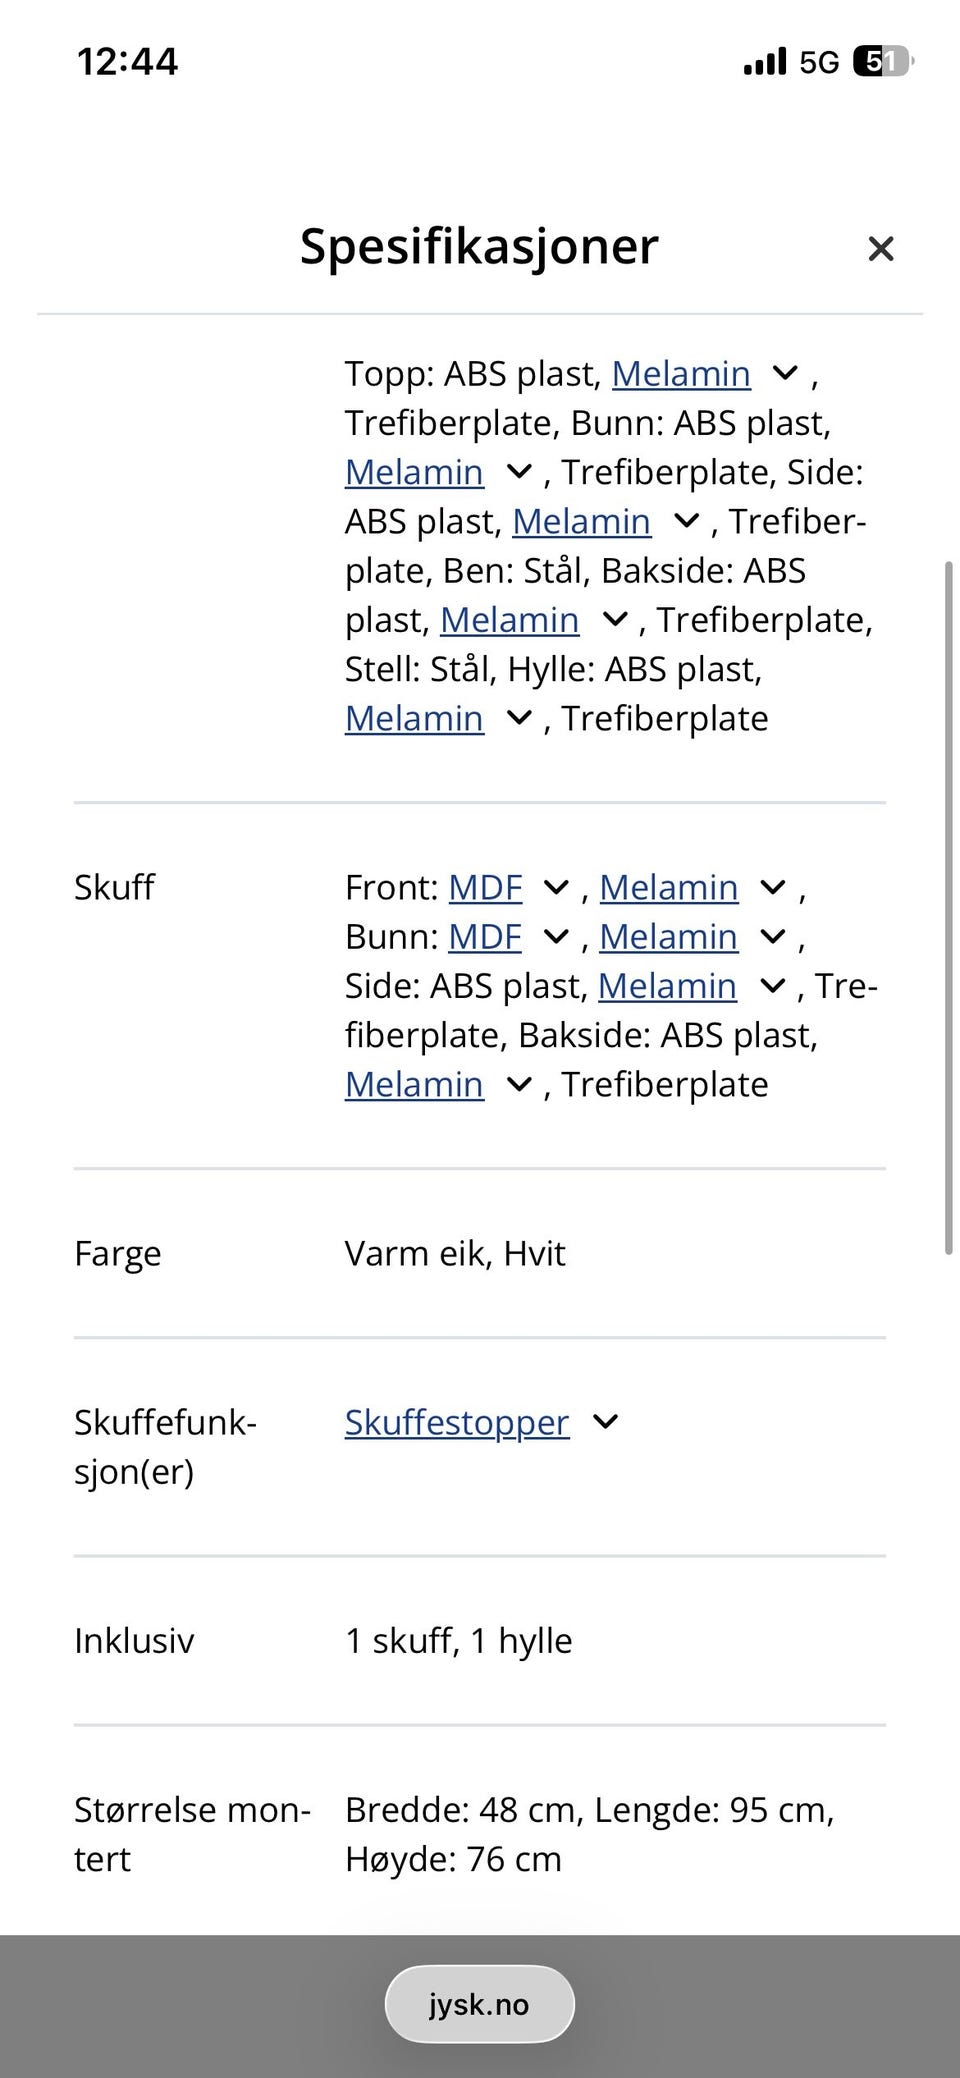Expand the Melamin chevron in Hylle description
This screenshot has width=960, height=2078.
[519, 718]
